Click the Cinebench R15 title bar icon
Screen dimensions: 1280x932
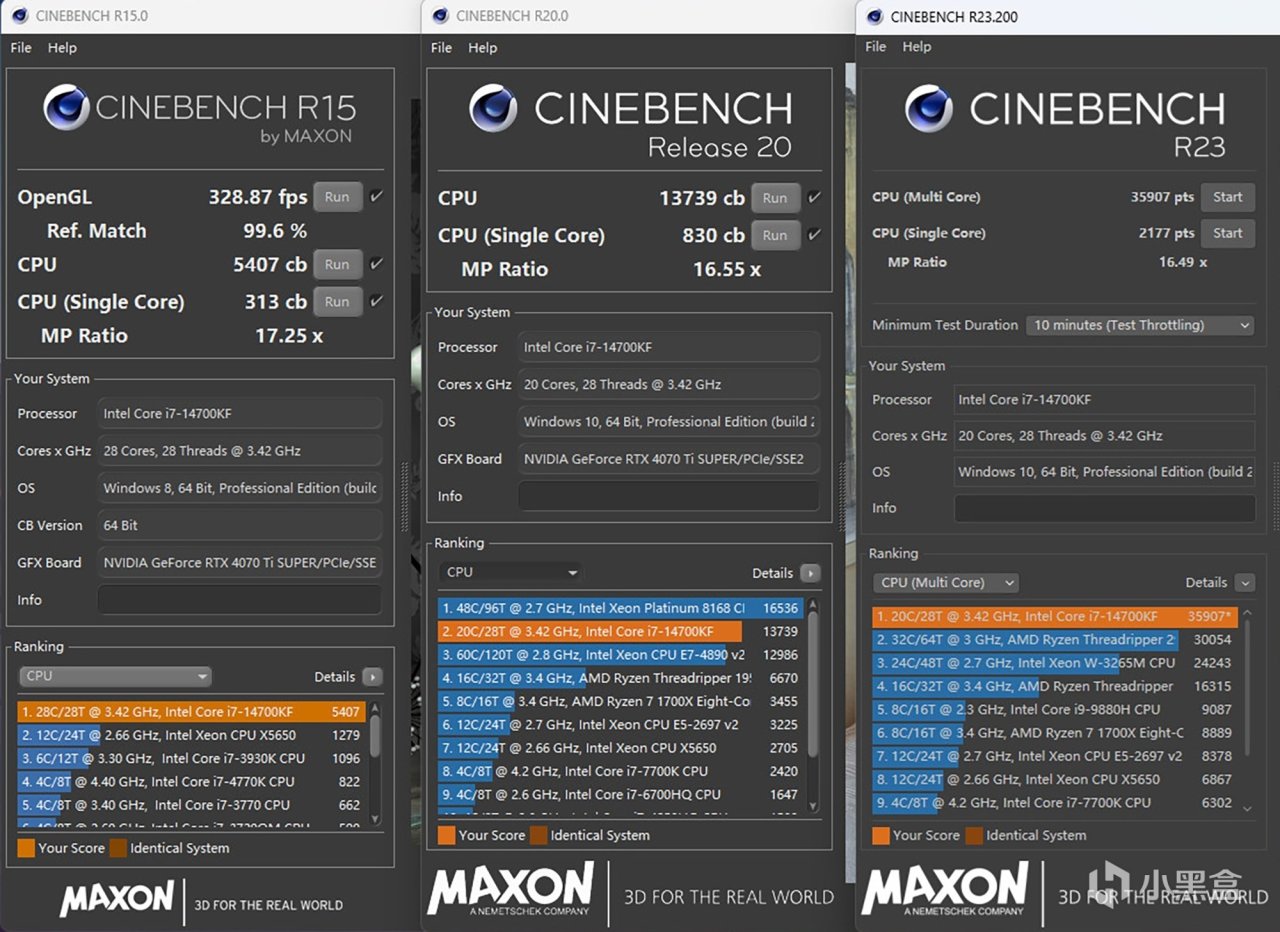[19, 16]
